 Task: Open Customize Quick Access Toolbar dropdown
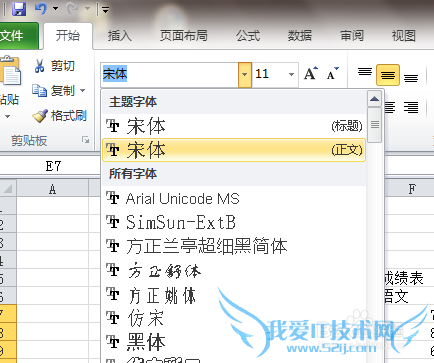click(x=105, y=10)
